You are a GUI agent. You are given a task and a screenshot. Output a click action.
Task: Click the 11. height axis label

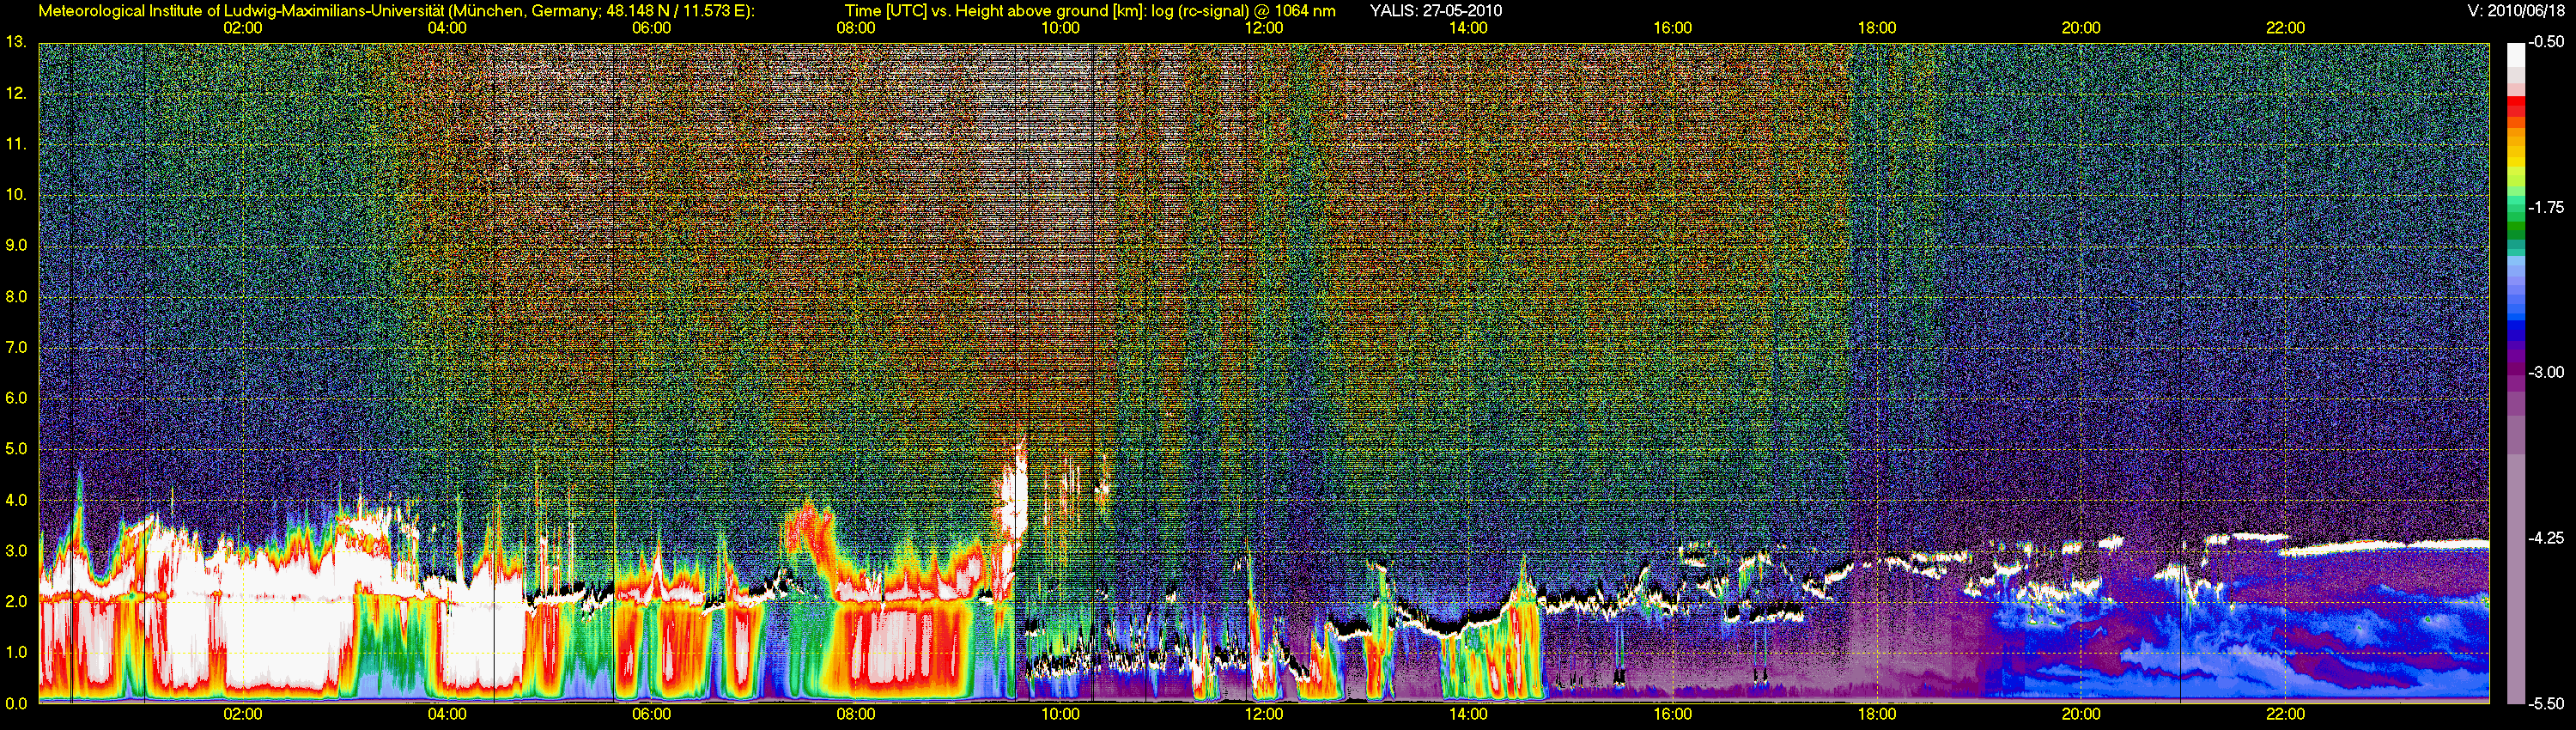[x=15, y=144]
